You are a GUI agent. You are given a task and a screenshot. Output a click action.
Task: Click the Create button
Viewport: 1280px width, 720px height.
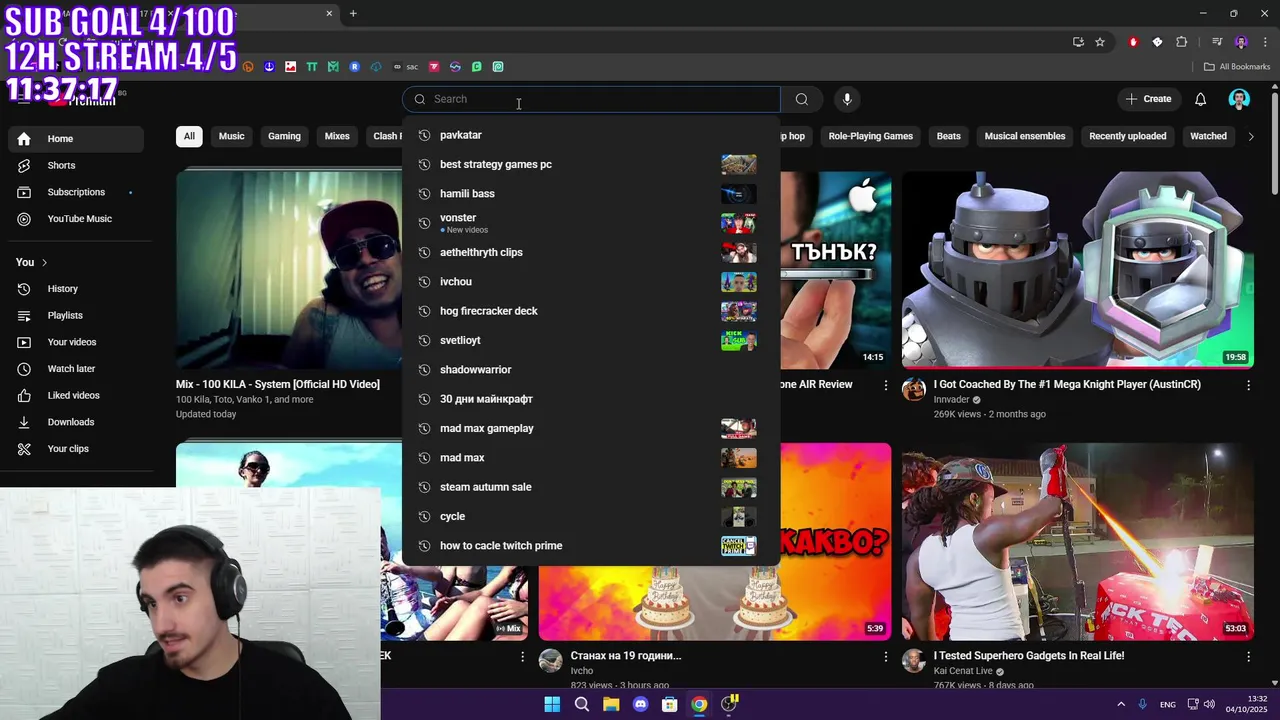click(x=1147, y=99)
